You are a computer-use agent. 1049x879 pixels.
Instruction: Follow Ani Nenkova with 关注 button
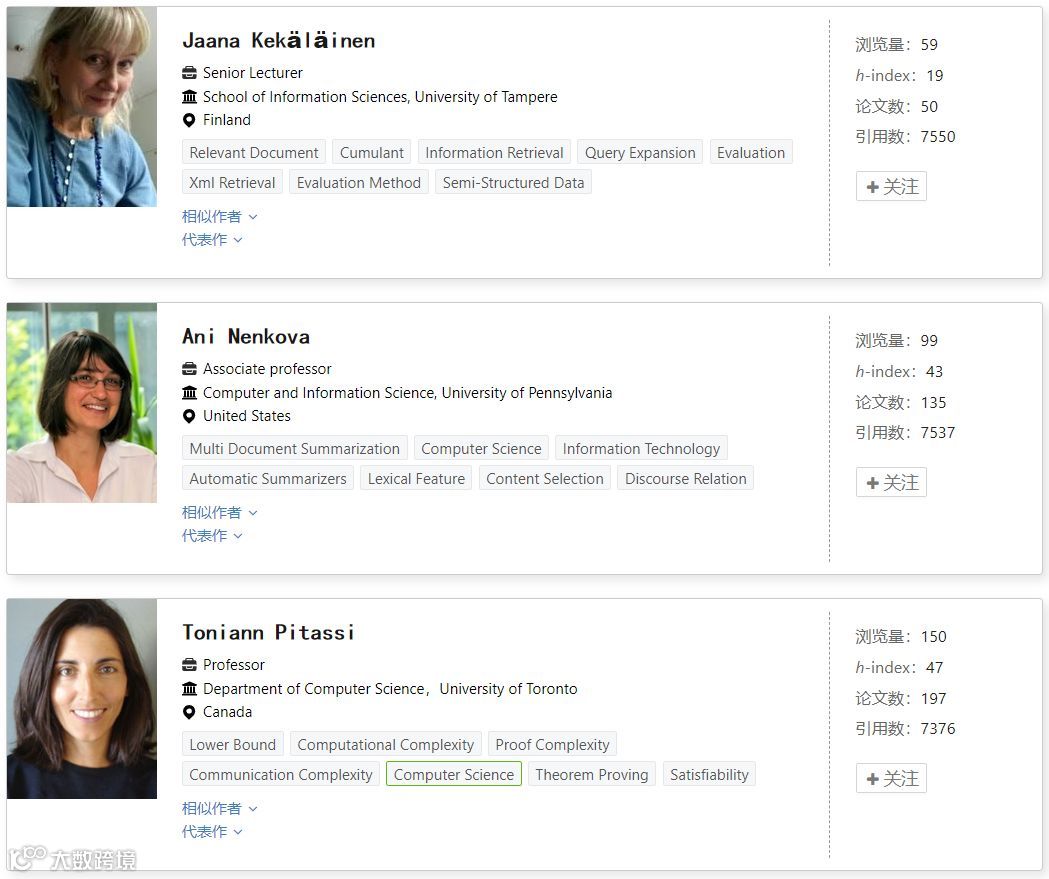click(891, 483)
